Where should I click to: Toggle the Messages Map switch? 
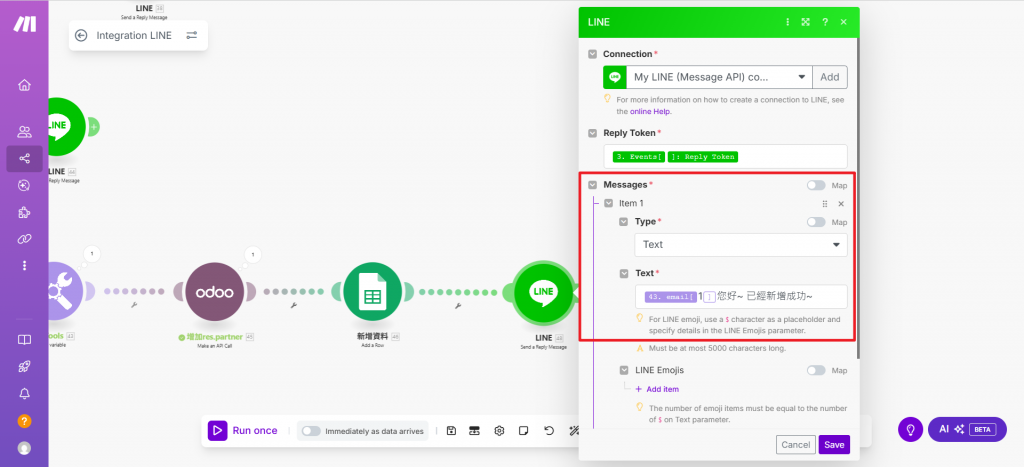tap(816, 185)
